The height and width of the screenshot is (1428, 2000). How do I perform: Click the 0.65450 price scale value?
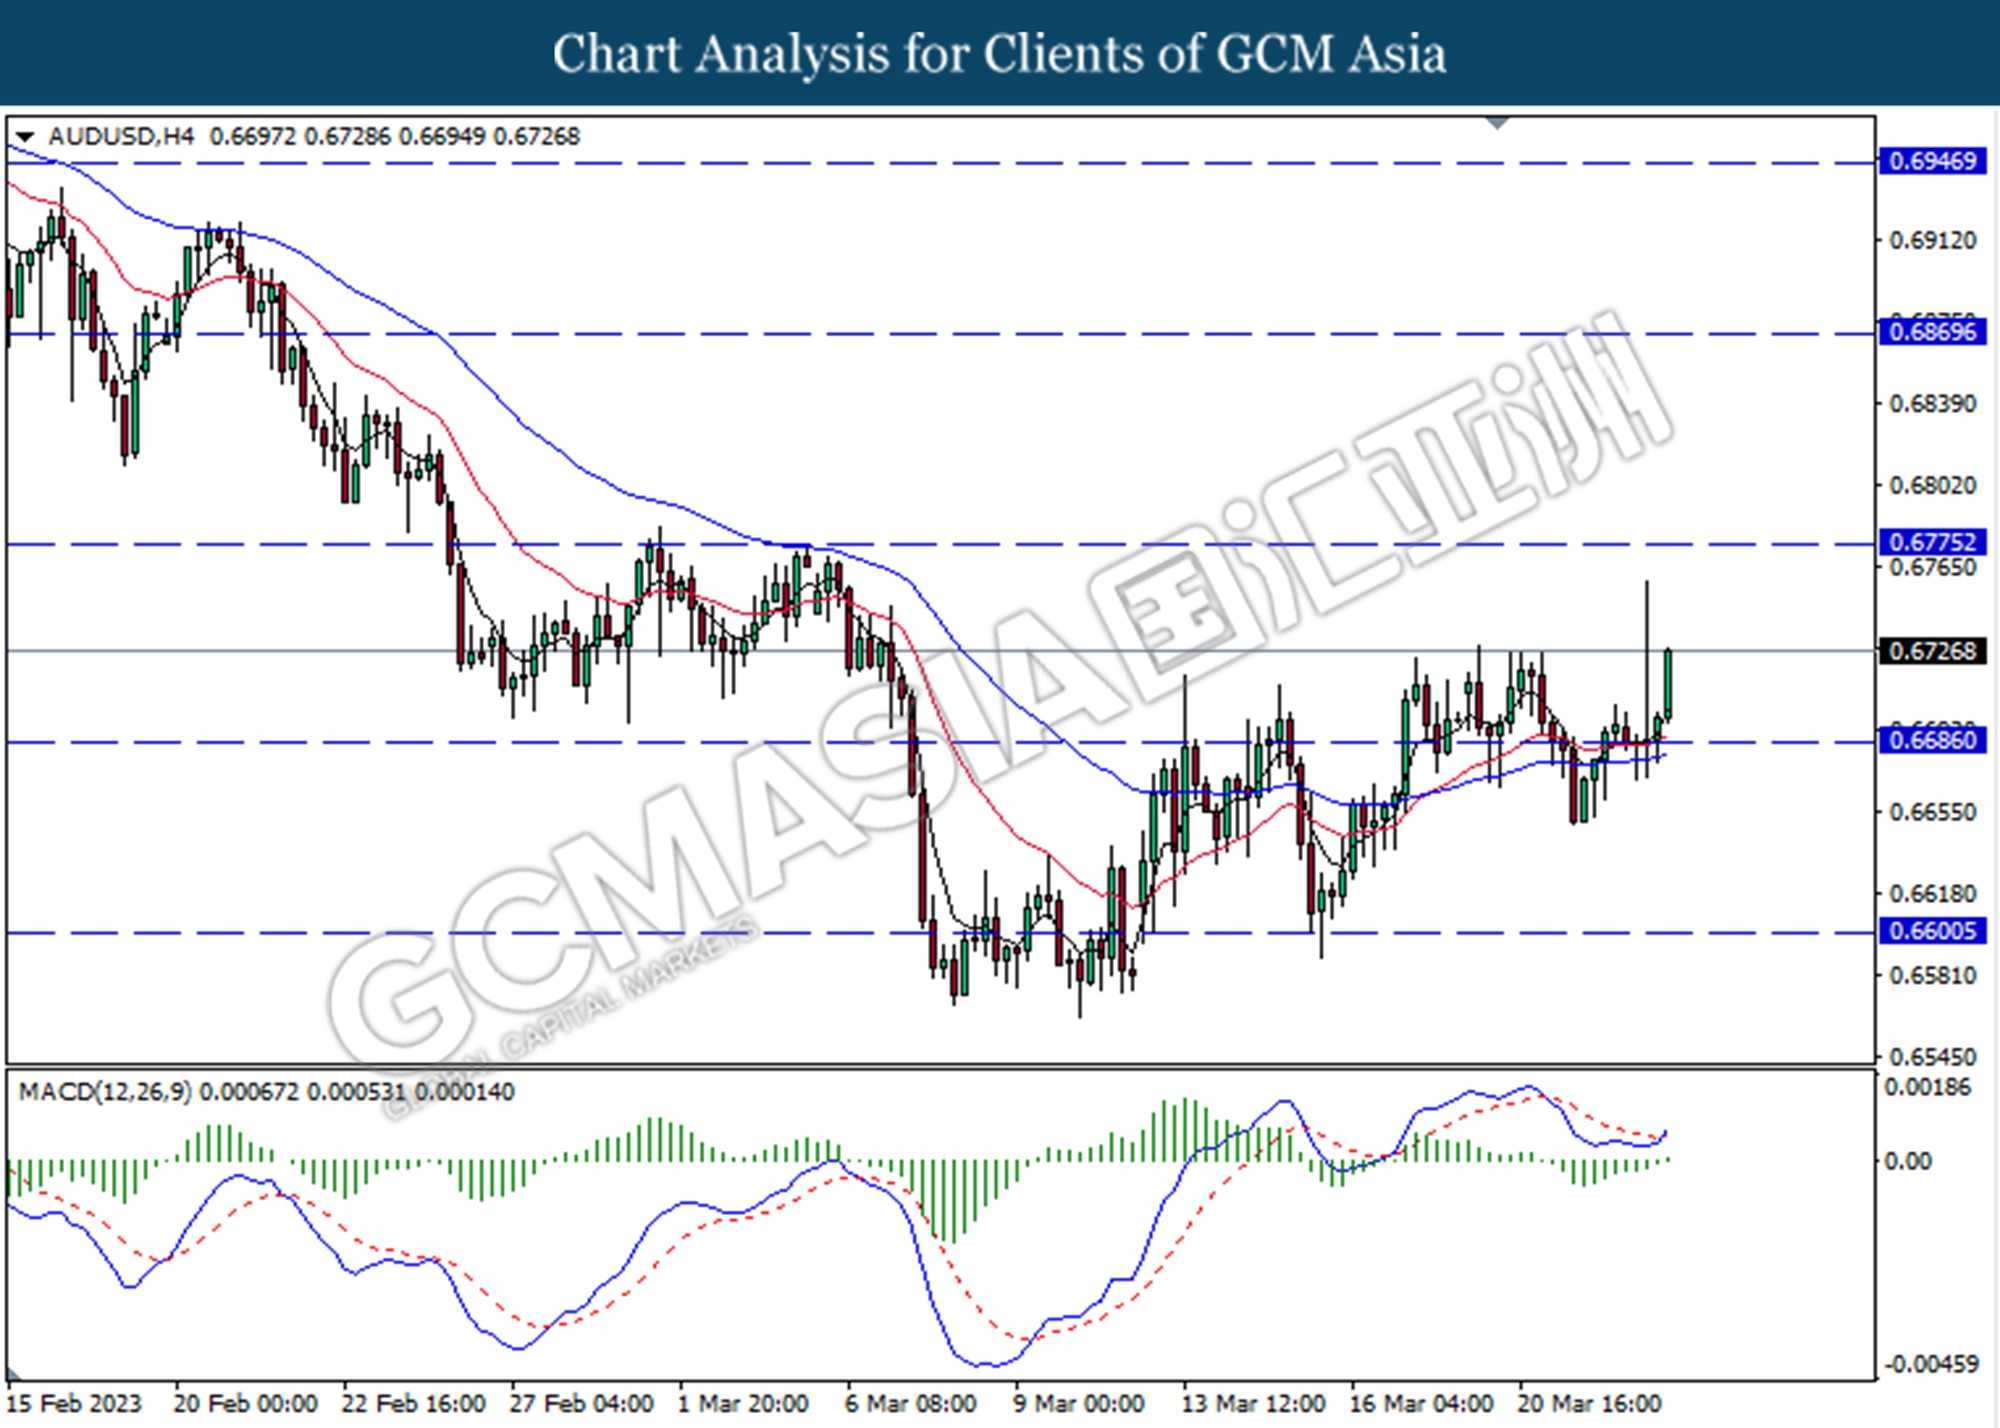(x=1933, y=1056)
